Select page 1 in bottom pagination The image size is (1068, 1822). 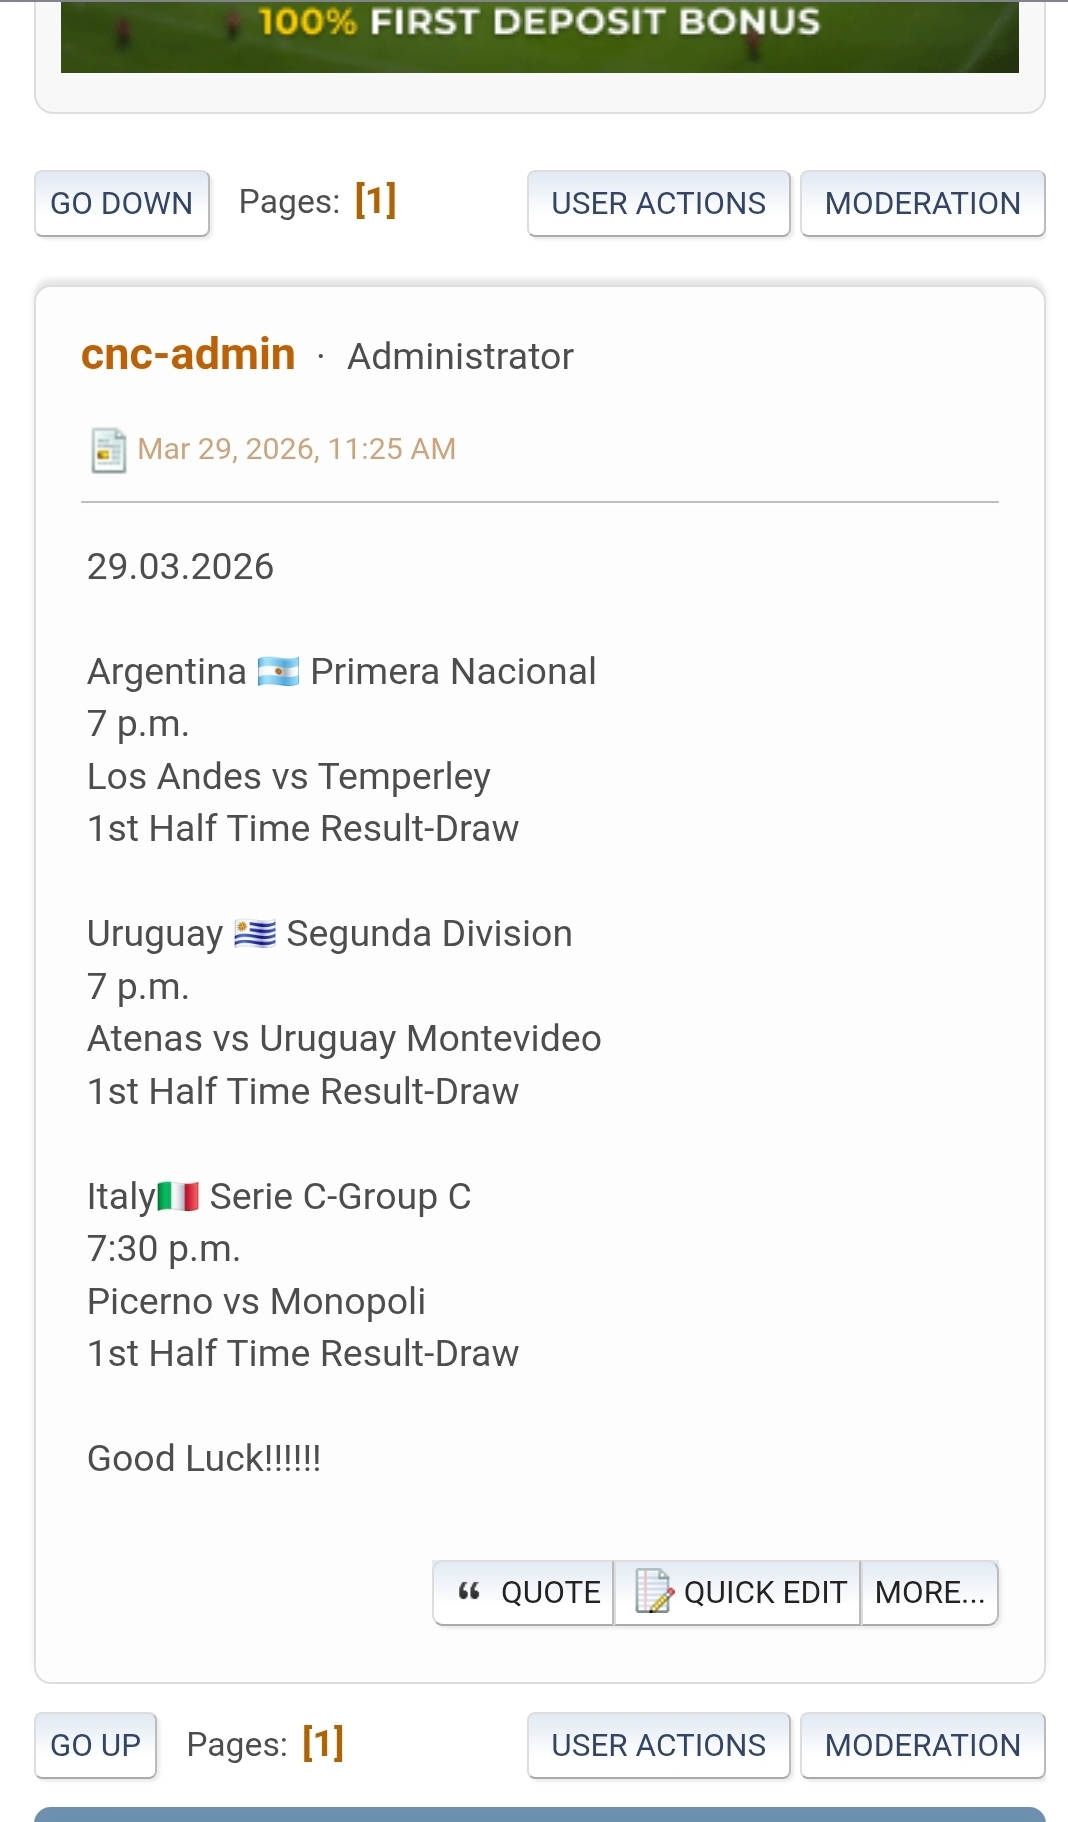tap(323, 1743)
